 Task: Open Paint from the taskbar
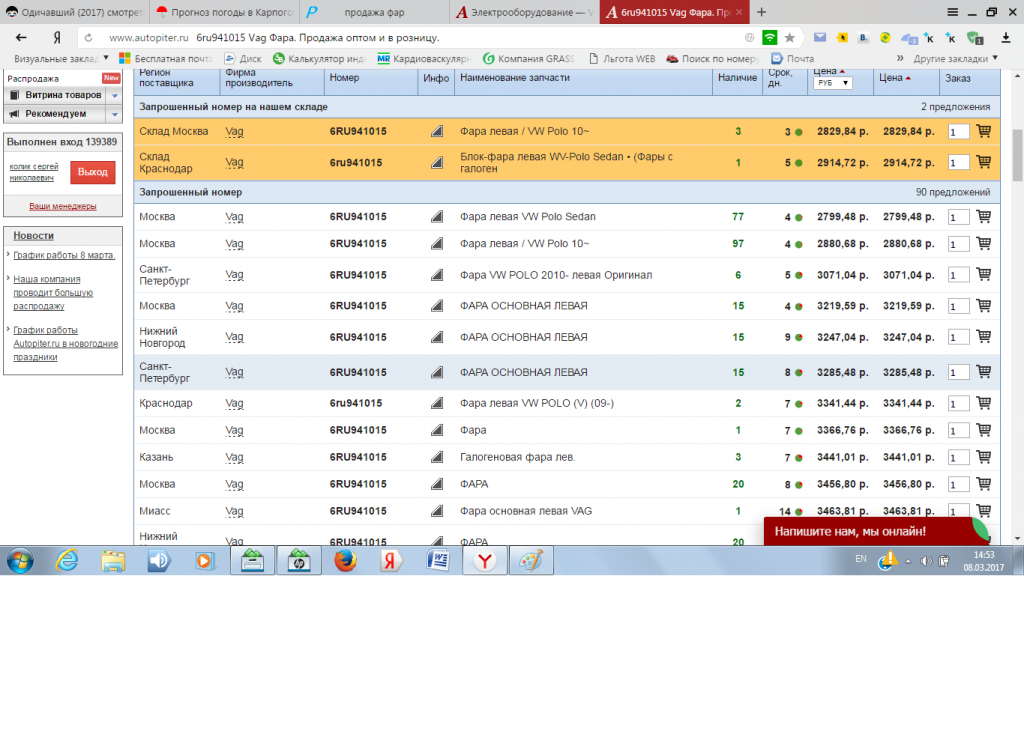pos(531,561)
